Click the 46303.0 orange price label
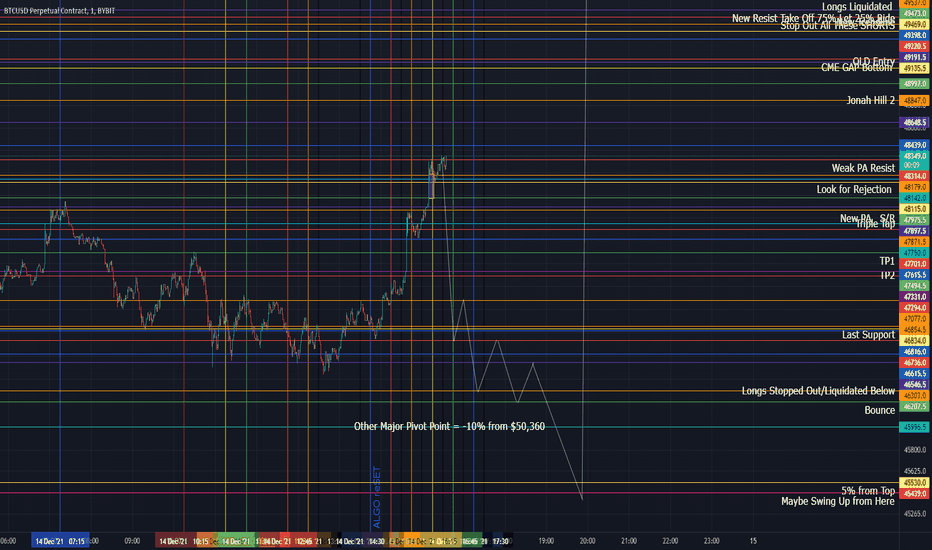 (914, 396)
